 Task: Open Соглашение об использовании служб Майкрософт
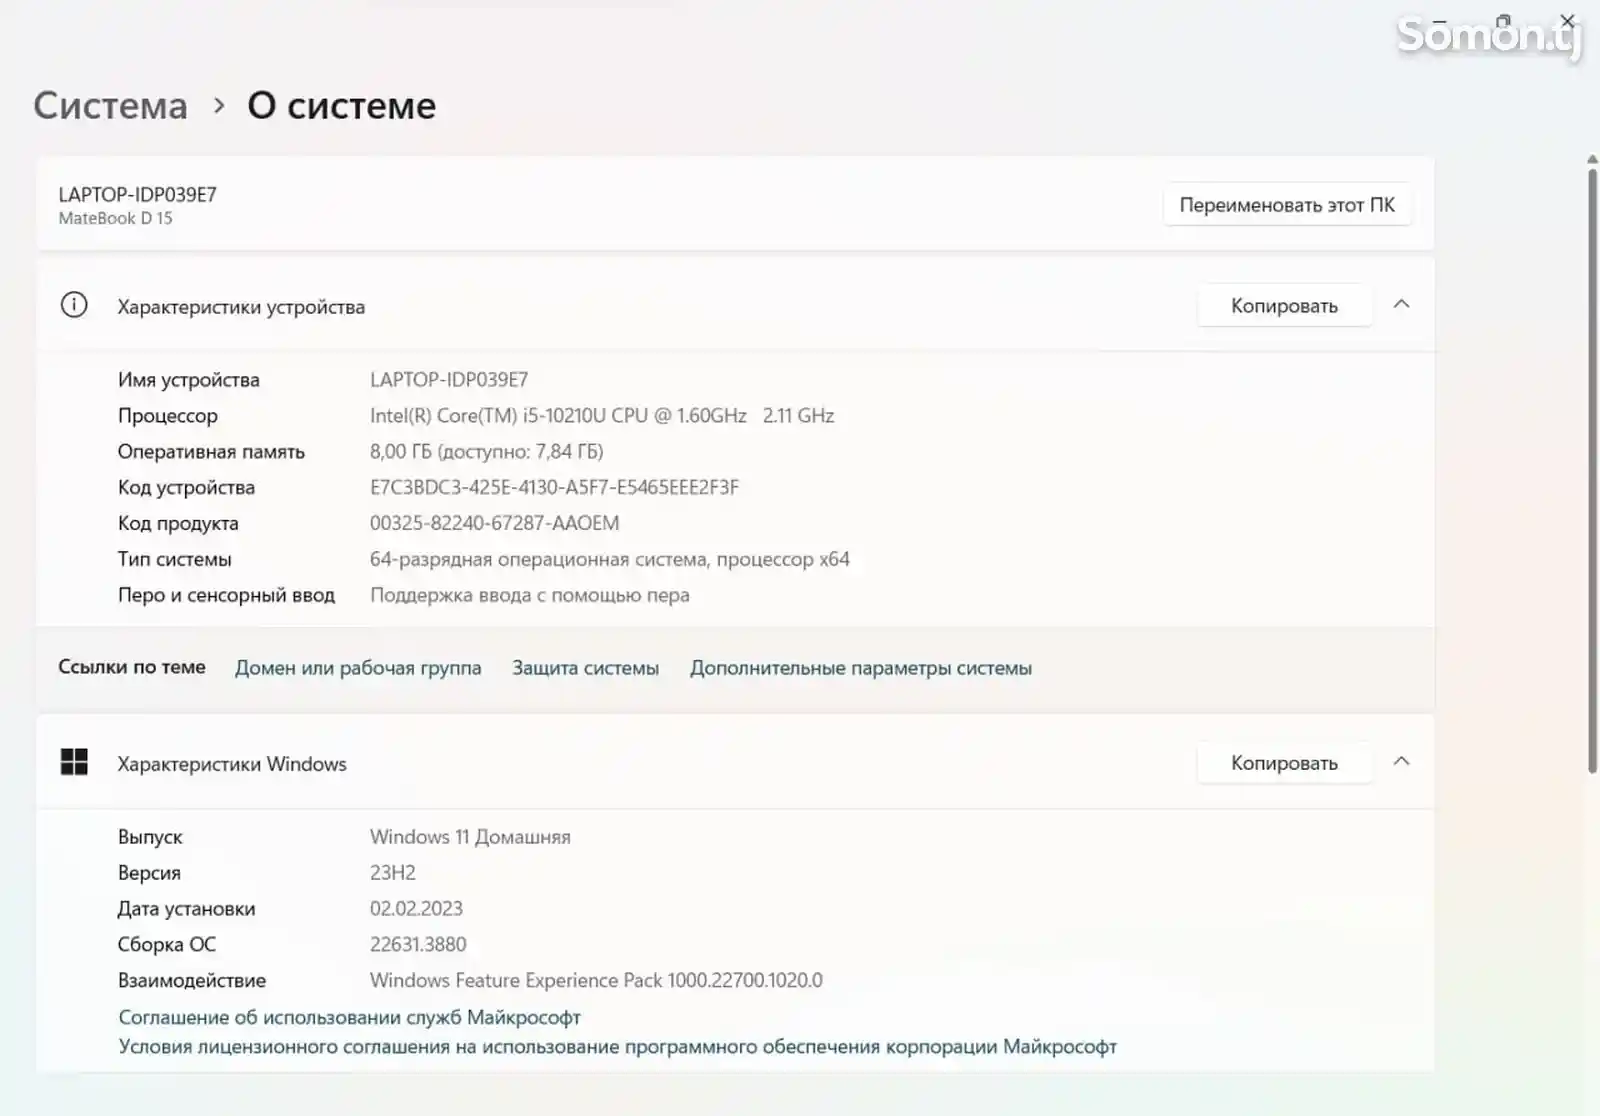349,1017
